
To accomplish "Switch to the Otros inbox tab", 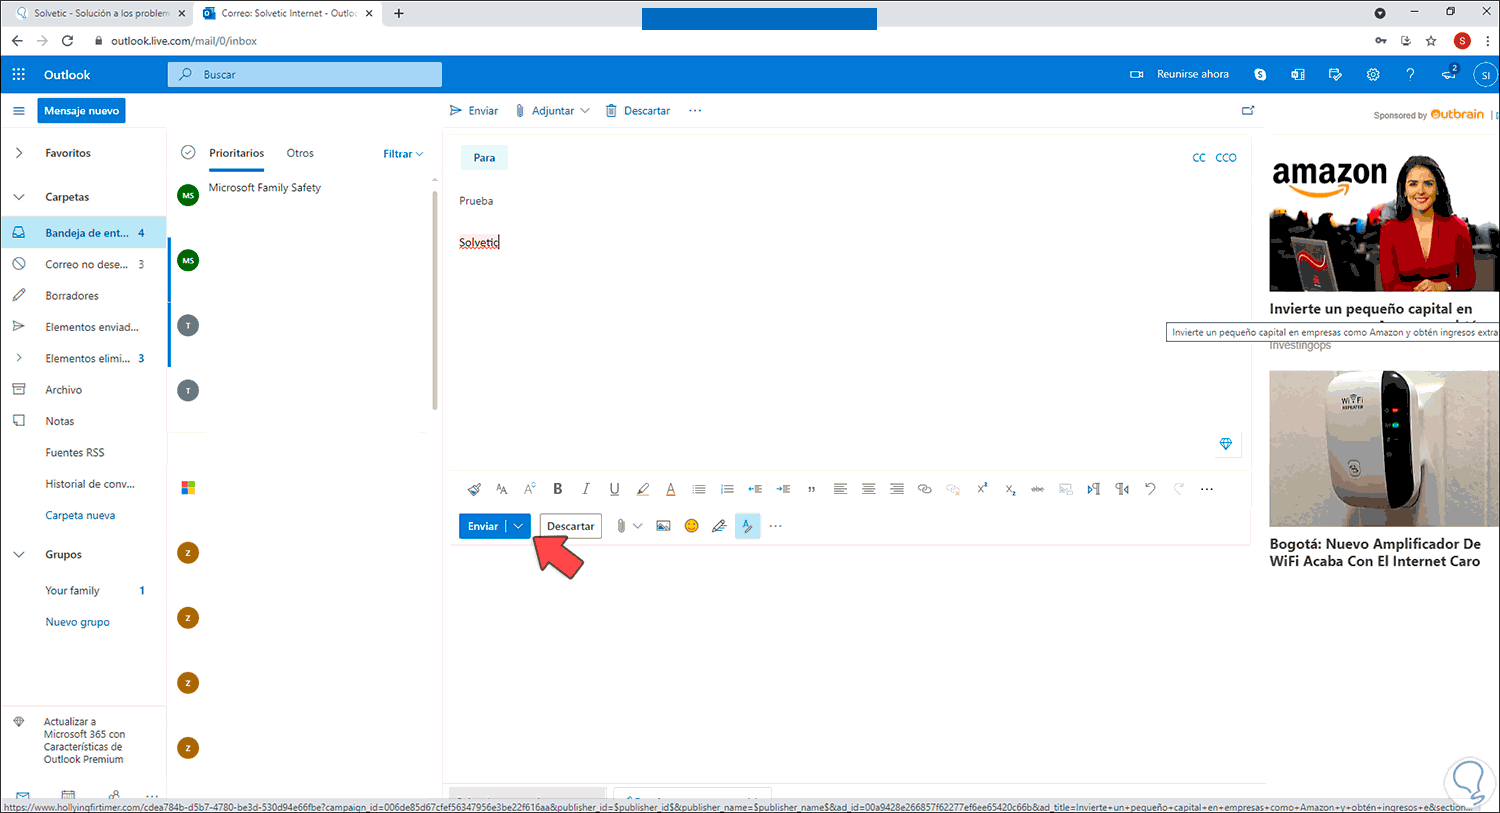I will coord(299,153).
